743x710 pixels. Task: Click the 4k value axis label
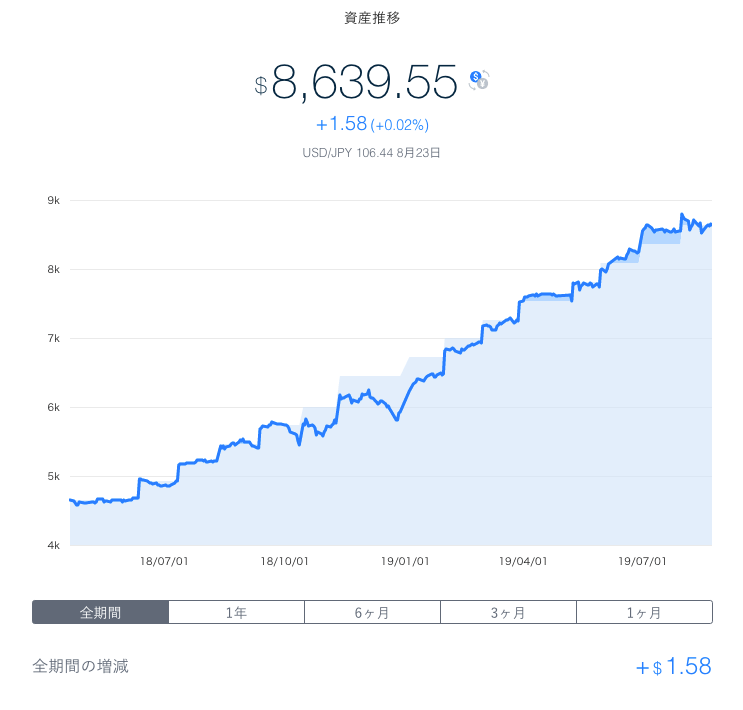pyautogui.click(x=53, y=545)
